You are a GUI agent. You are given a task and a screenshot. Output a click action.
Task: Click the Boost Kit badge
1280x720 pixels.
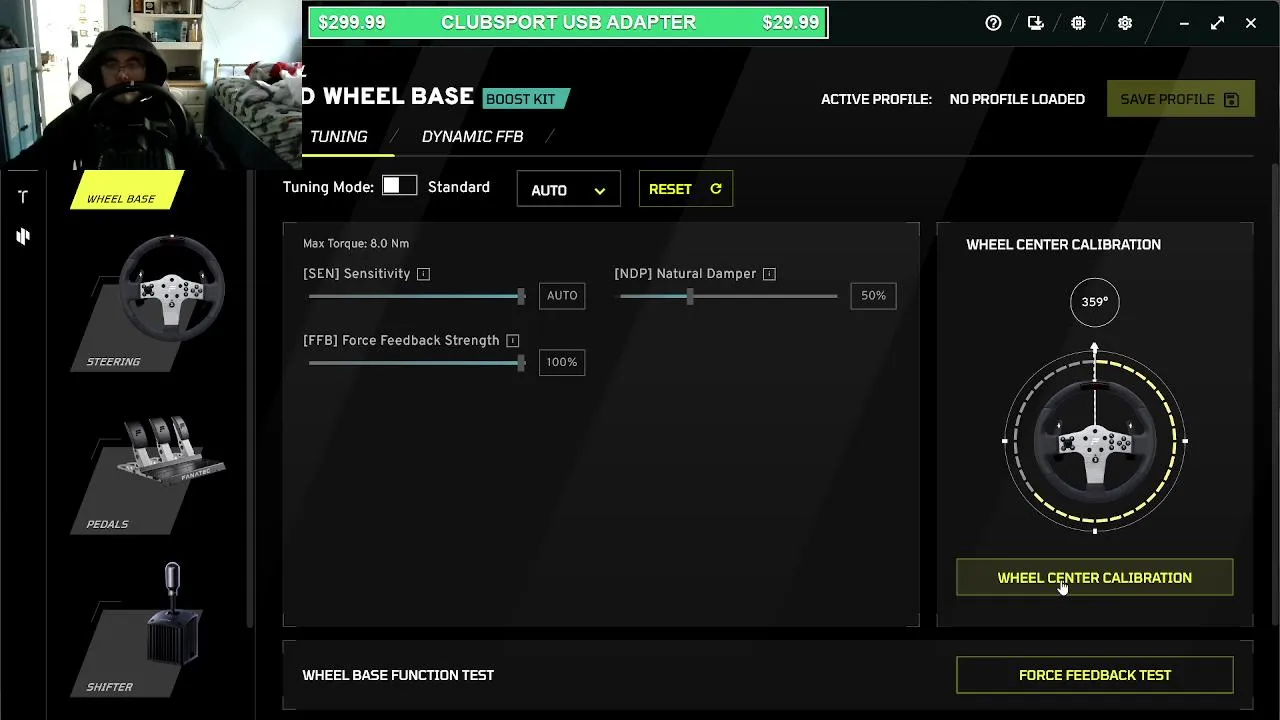coord(525,99)
